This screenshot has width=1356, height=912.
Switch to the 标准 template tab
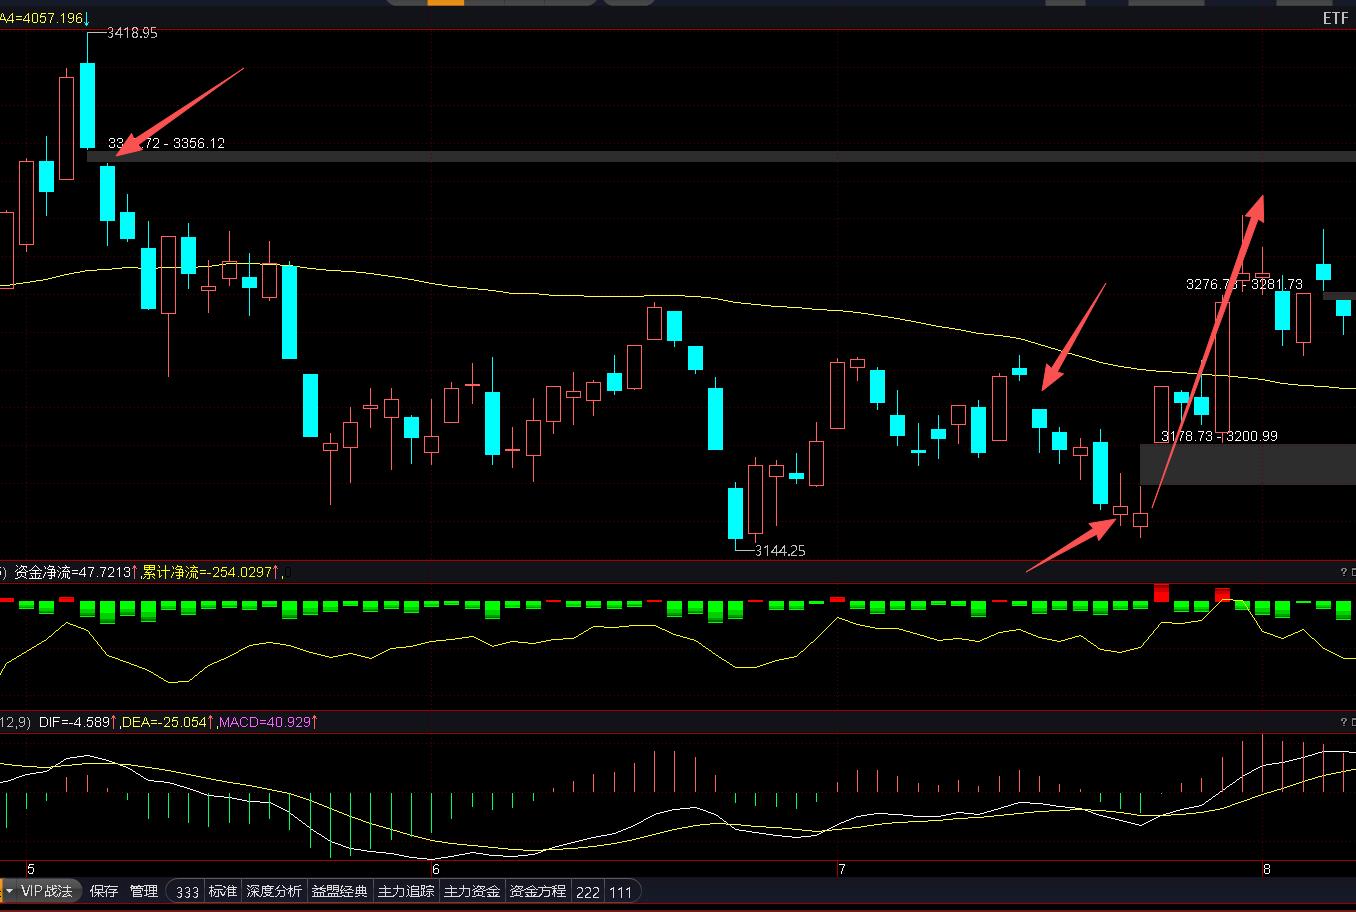pos(223,891)
